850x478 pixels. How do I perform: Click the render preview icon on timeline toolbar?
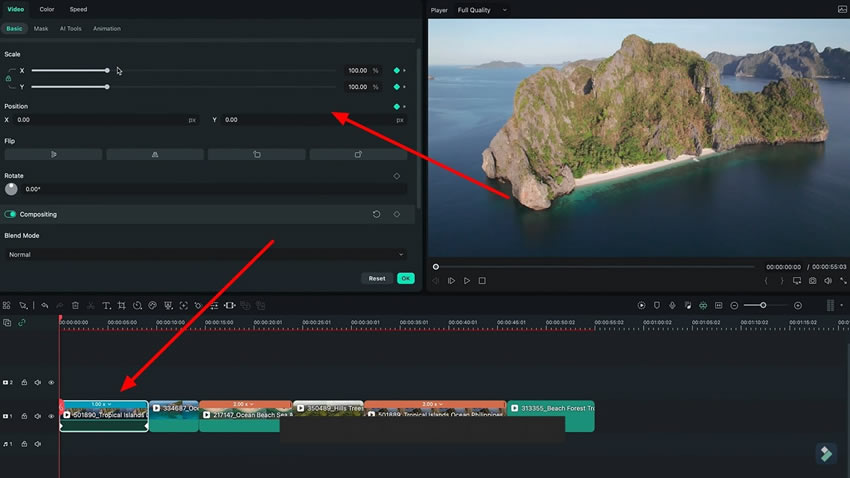point(641,306)
